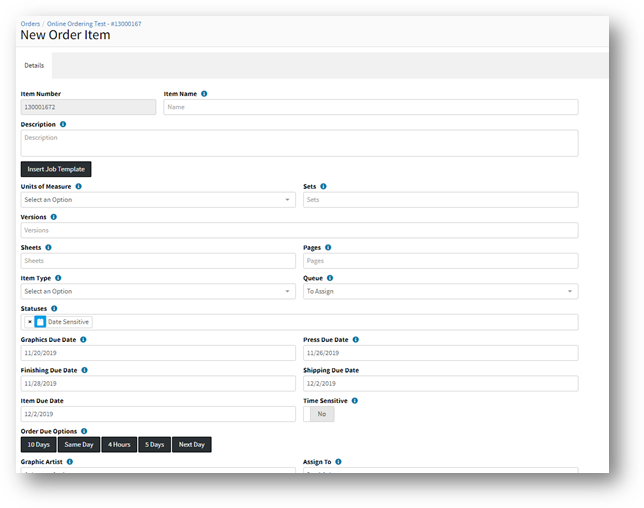This screenshot has height=508, width=644.
Task: Click the Date Sensitive calendar icon
Action: [40, 322]
